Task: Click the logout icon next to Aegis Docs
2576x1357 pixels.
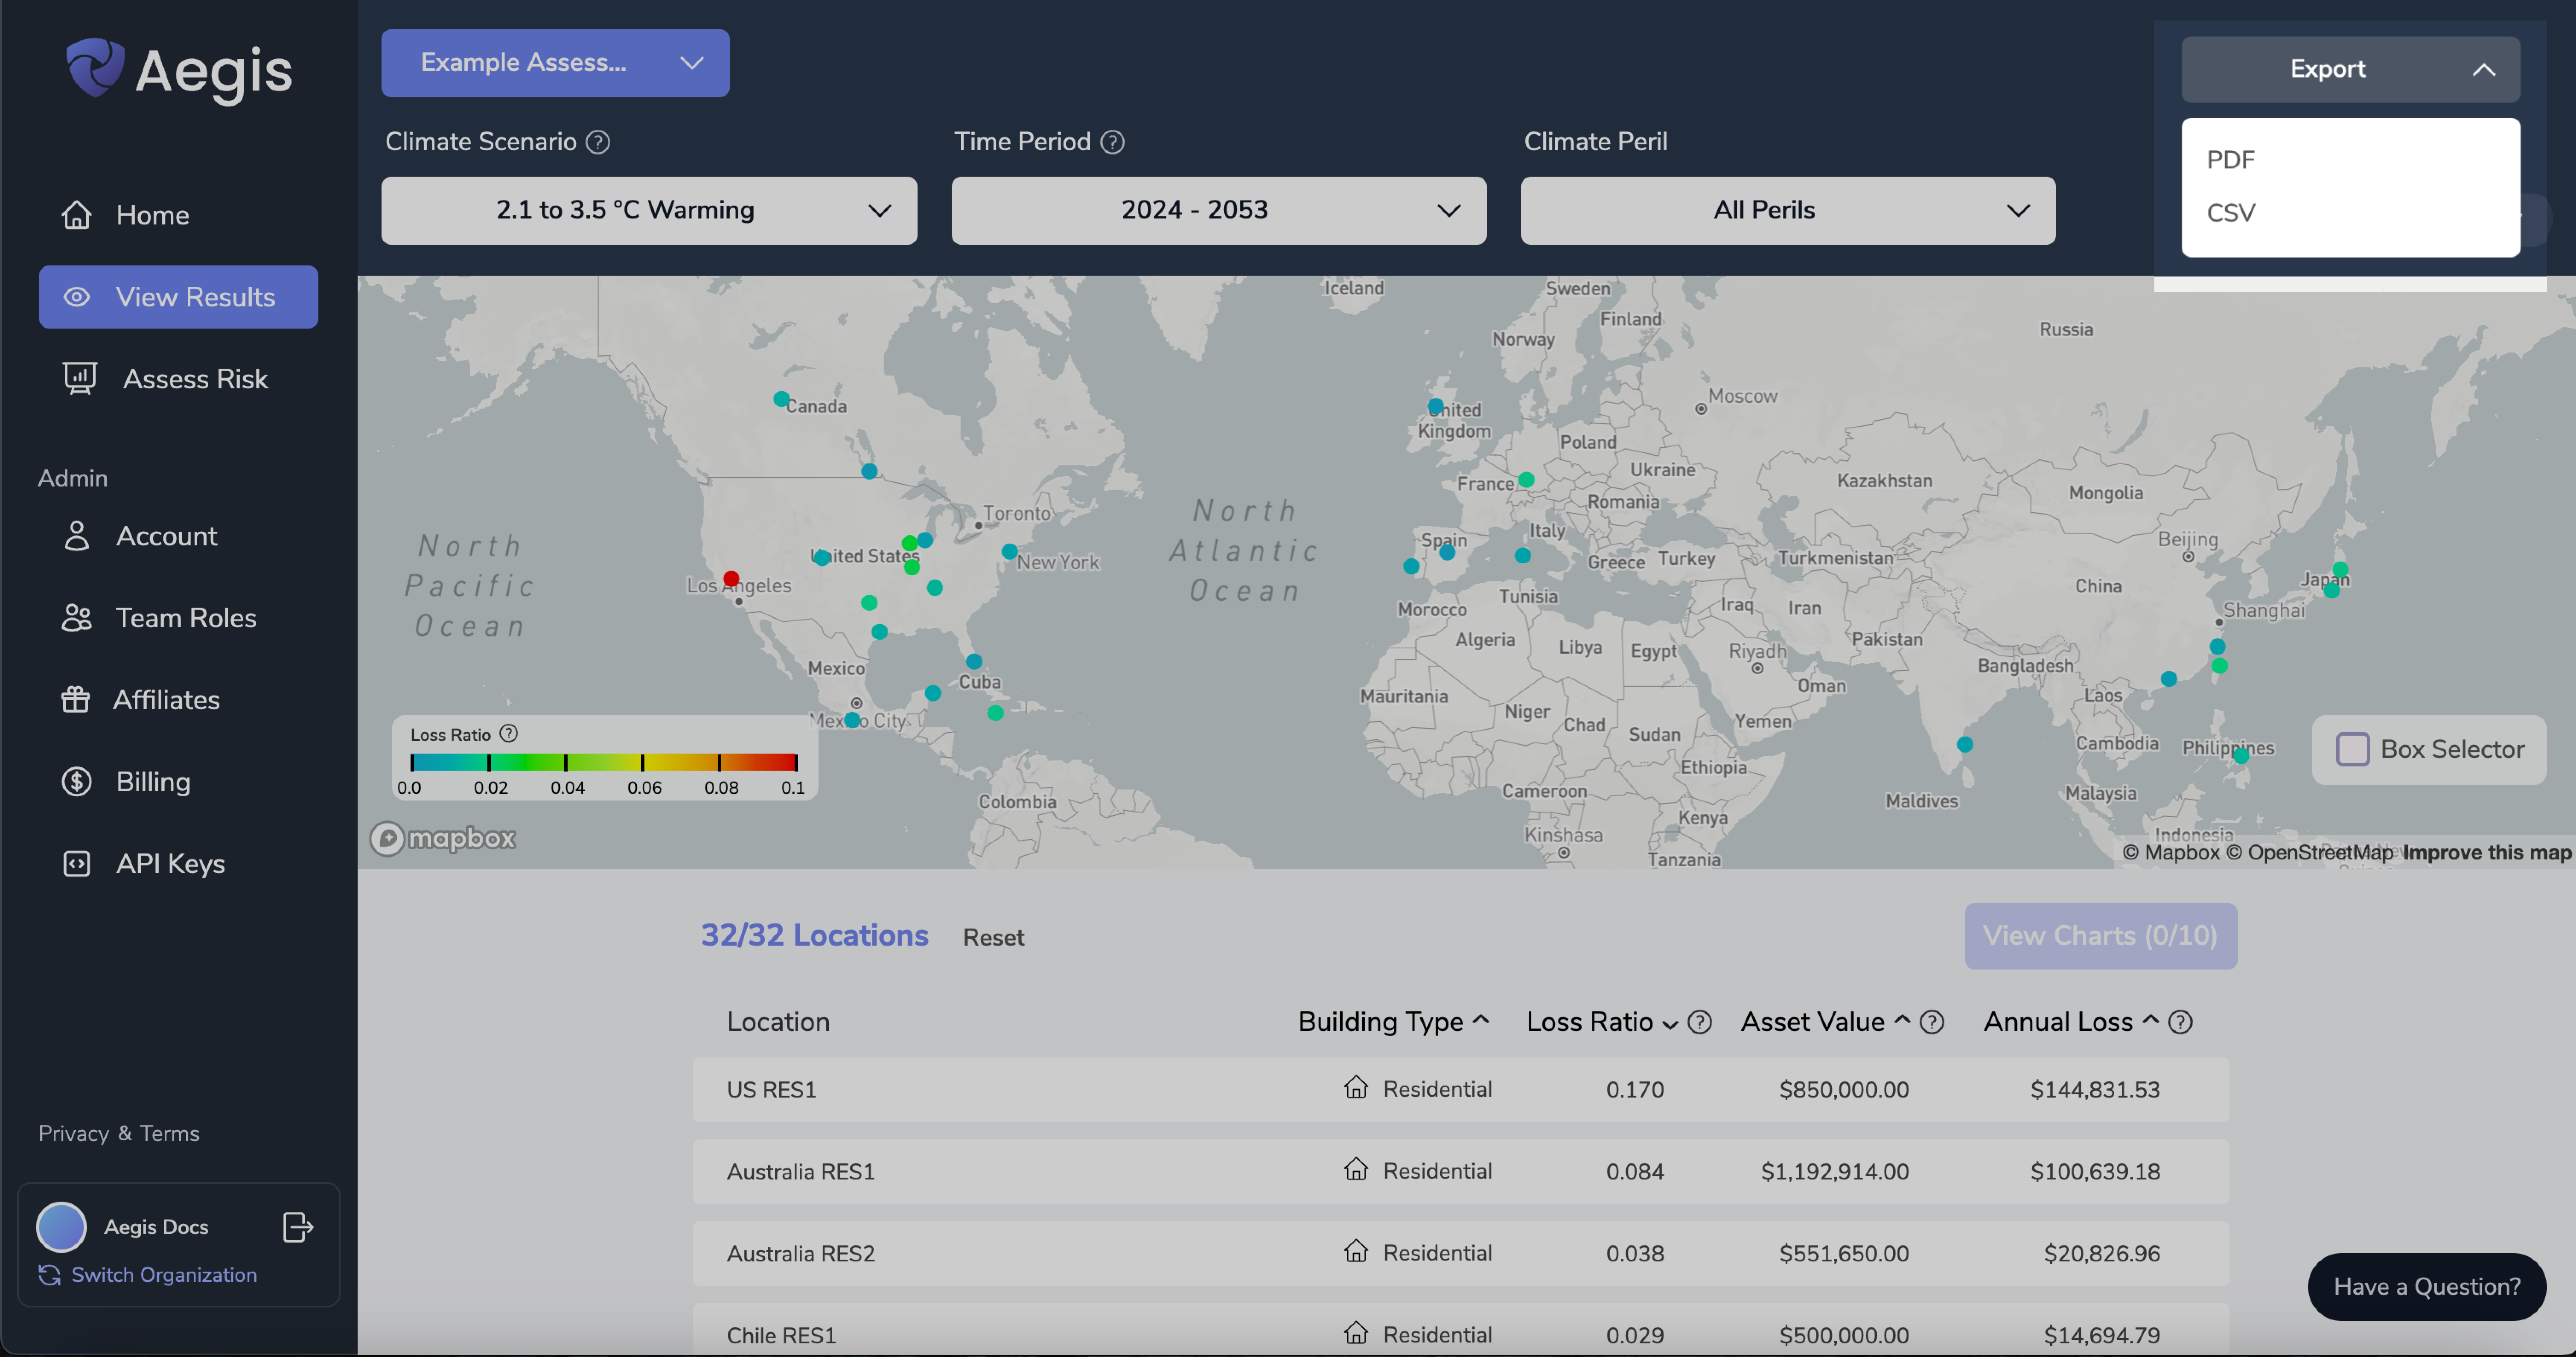Action: (298, 1227)
